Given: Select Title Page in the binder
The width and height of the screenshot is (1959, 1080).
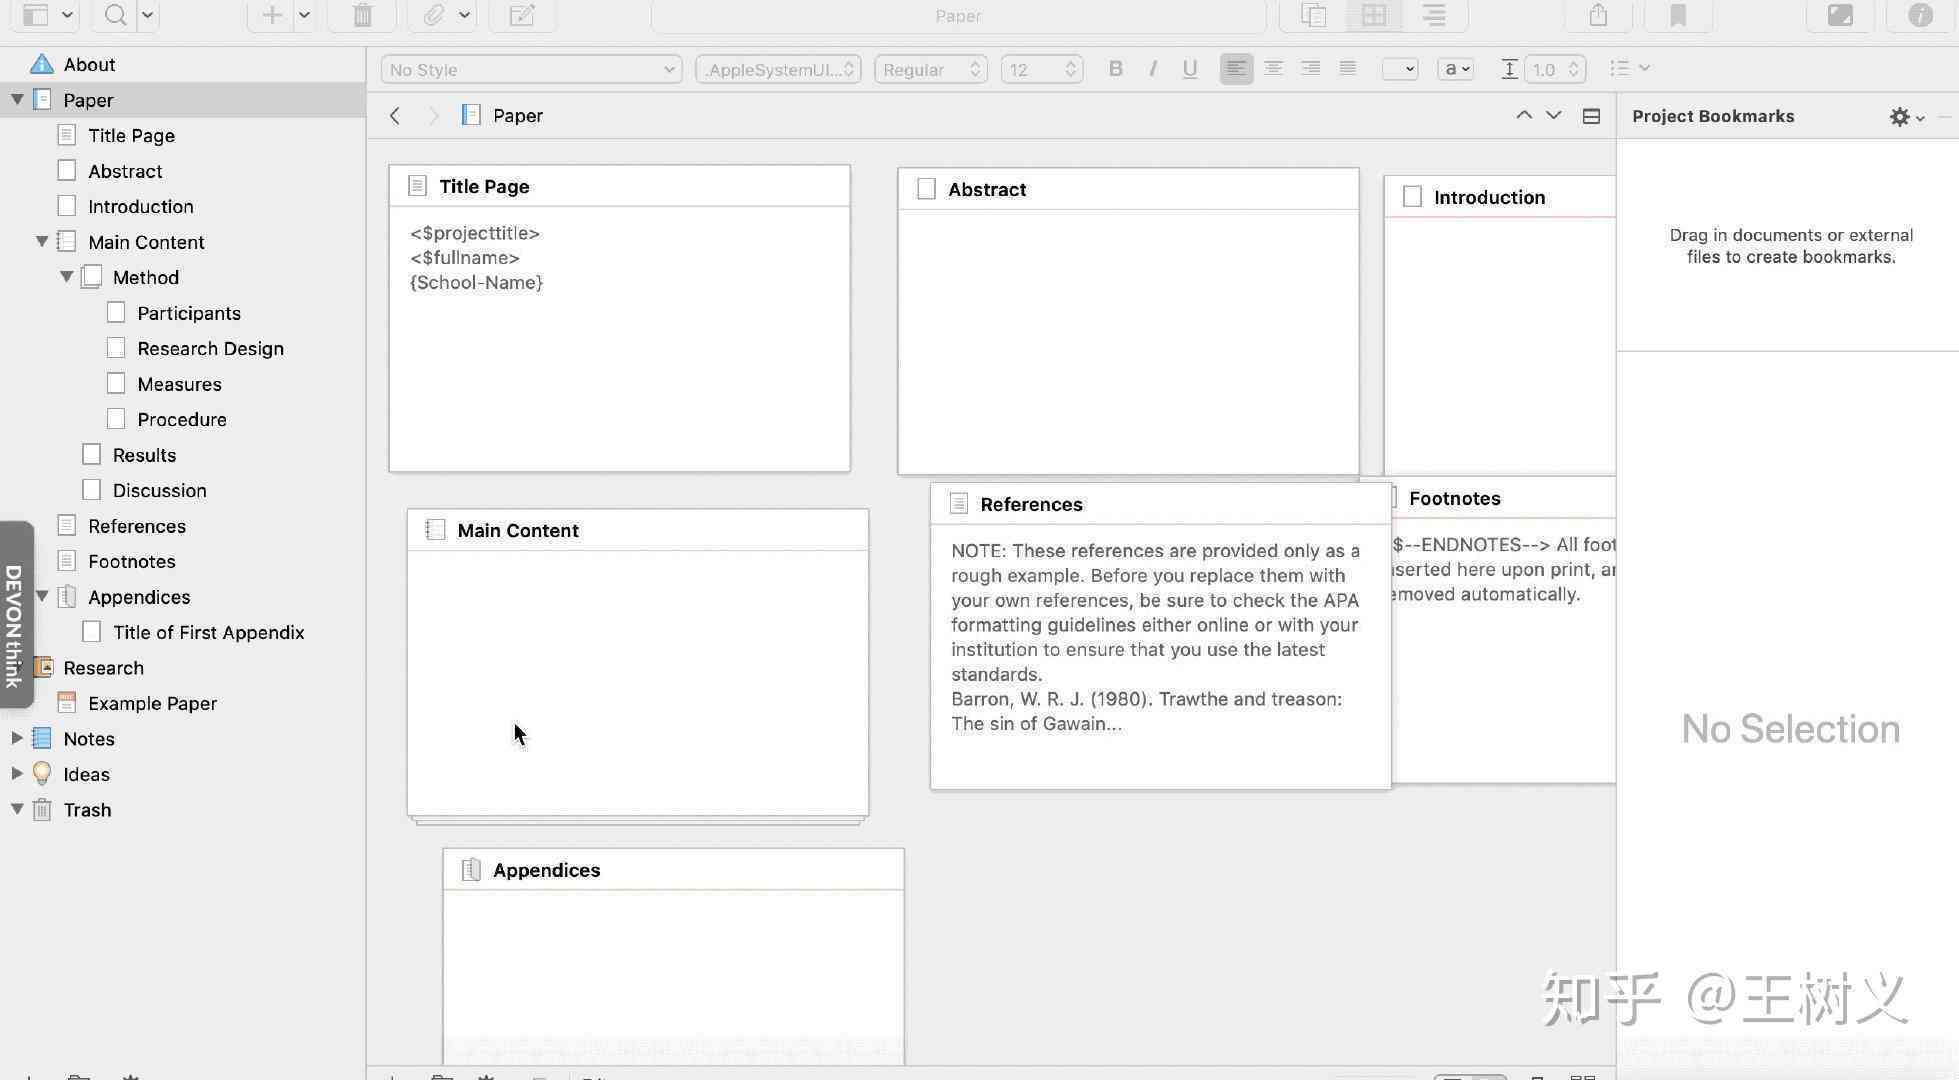Looking at the screenshot, I should [x=131, y=135].
